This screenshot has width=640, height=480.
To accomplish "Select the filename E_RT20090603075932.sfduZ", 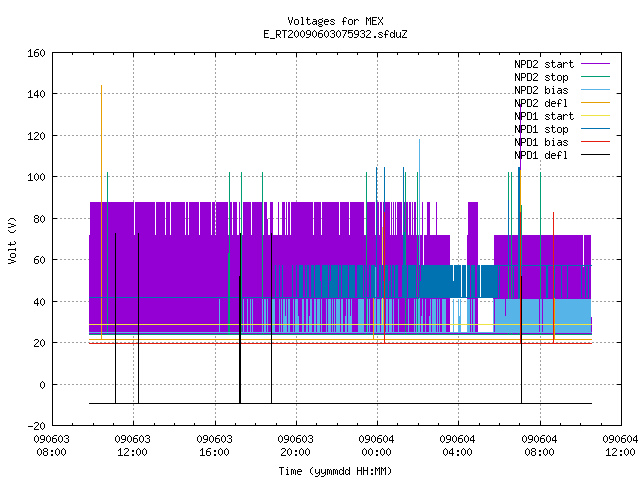I will click(x=335, y=34).
